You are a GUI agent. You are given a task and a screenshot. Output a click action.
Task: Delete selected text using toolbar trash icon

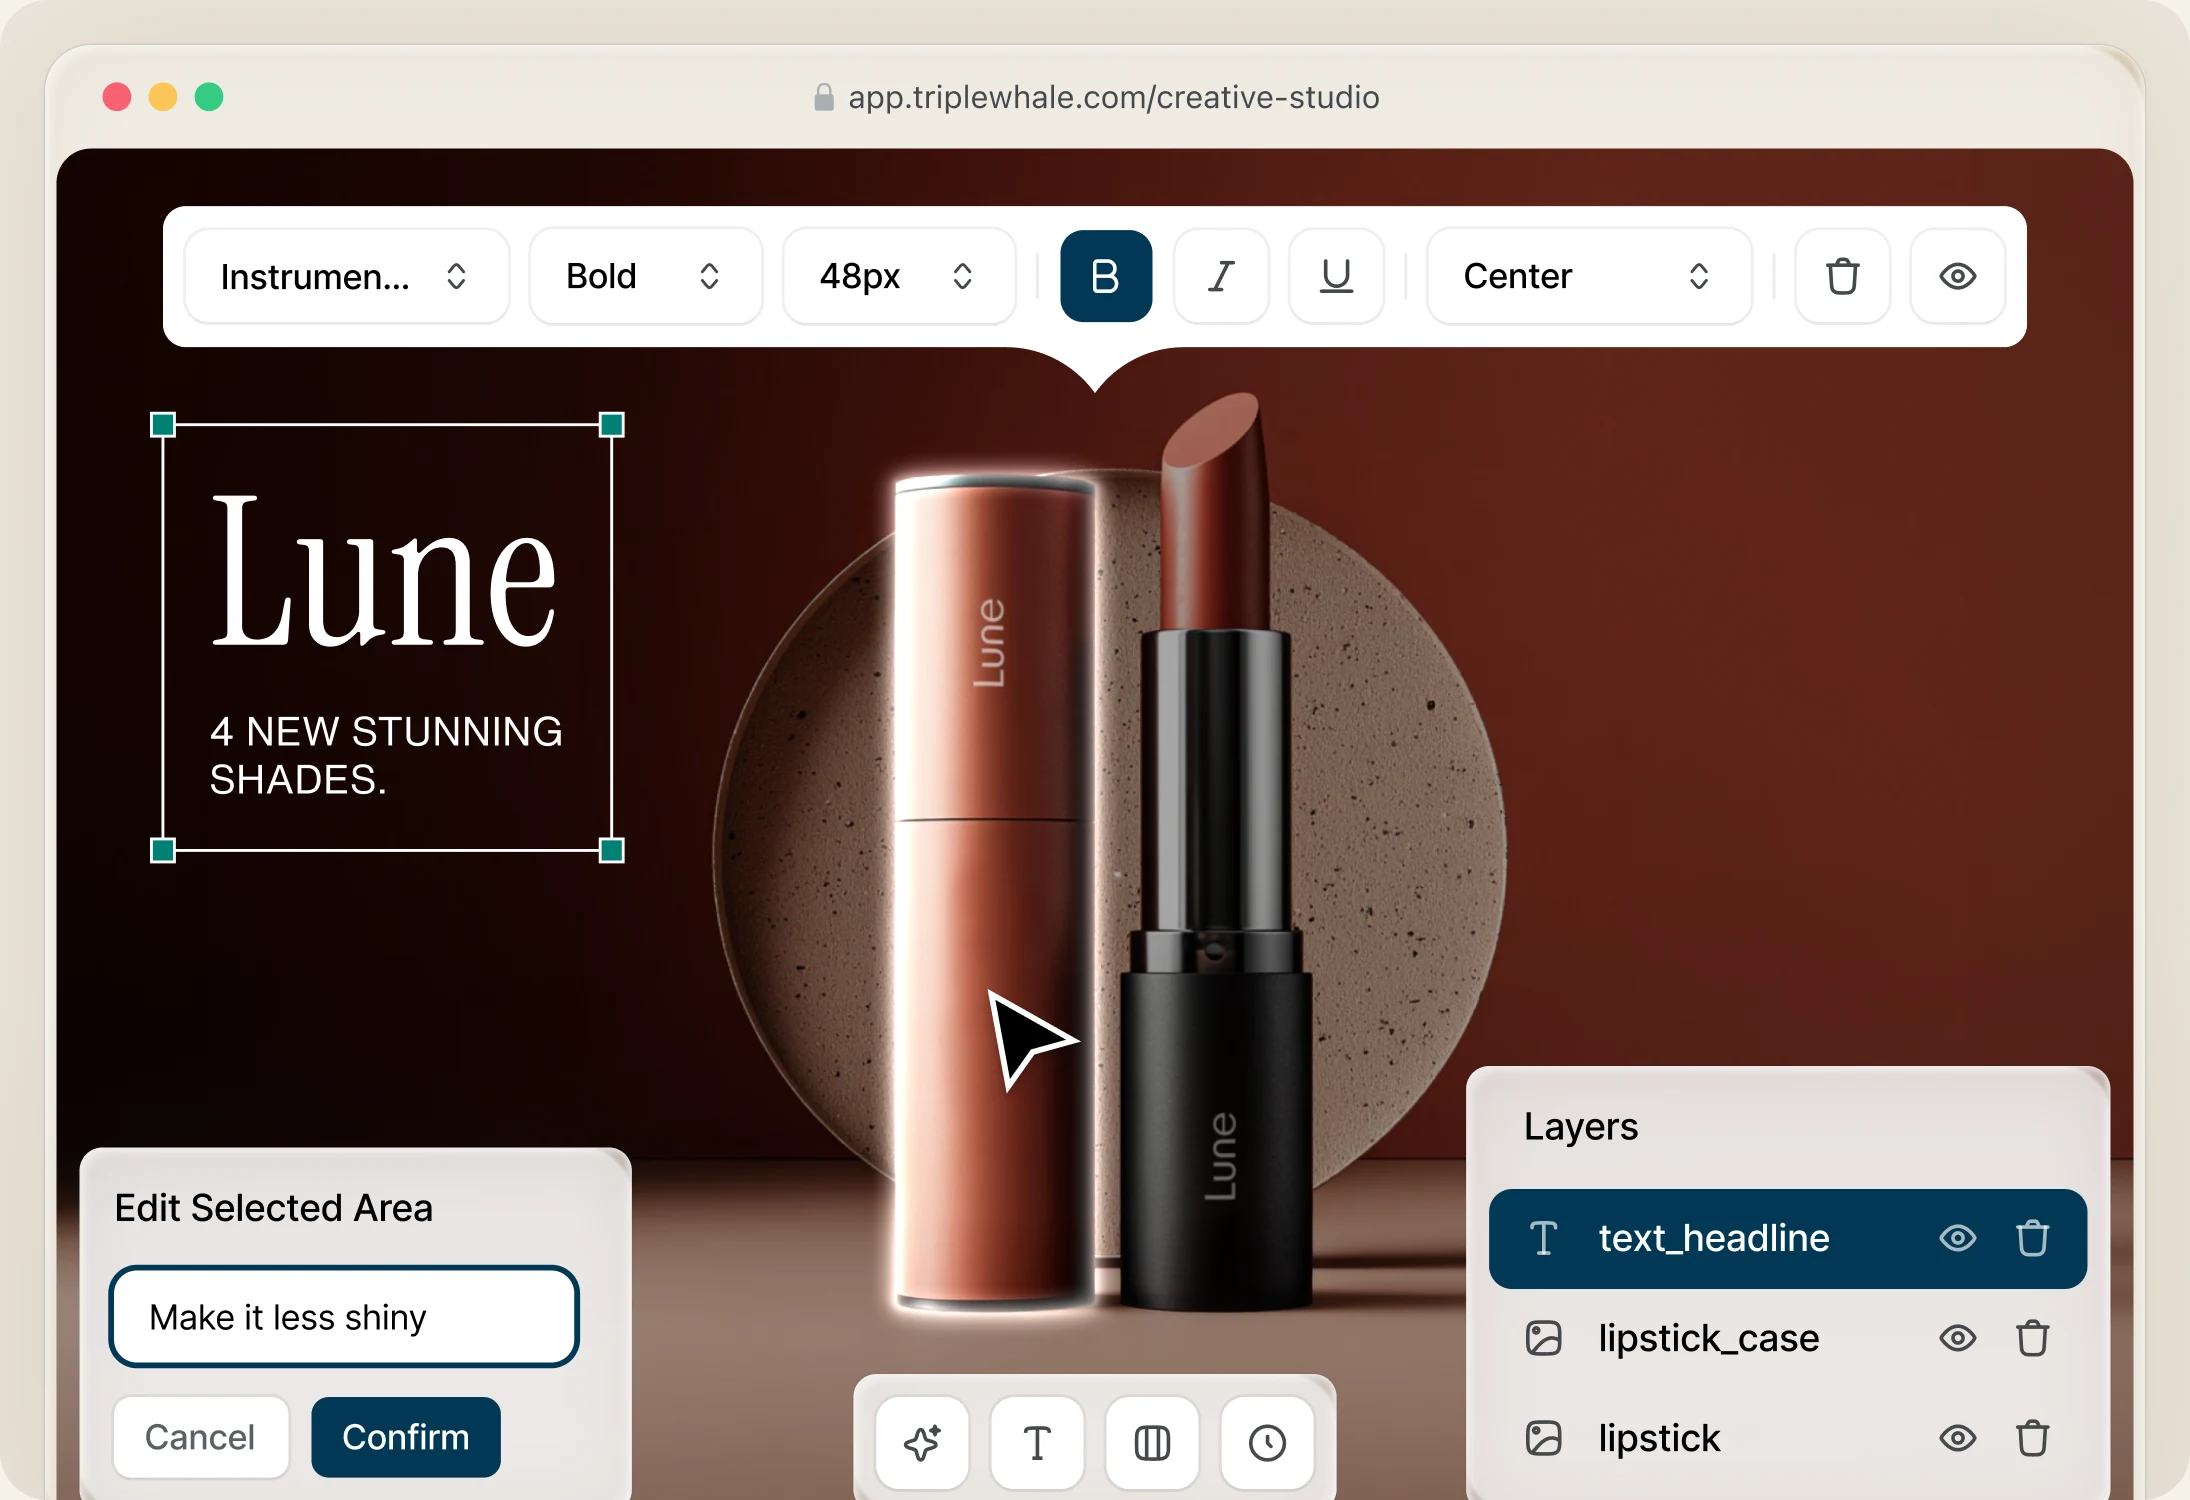point(1842,276)
